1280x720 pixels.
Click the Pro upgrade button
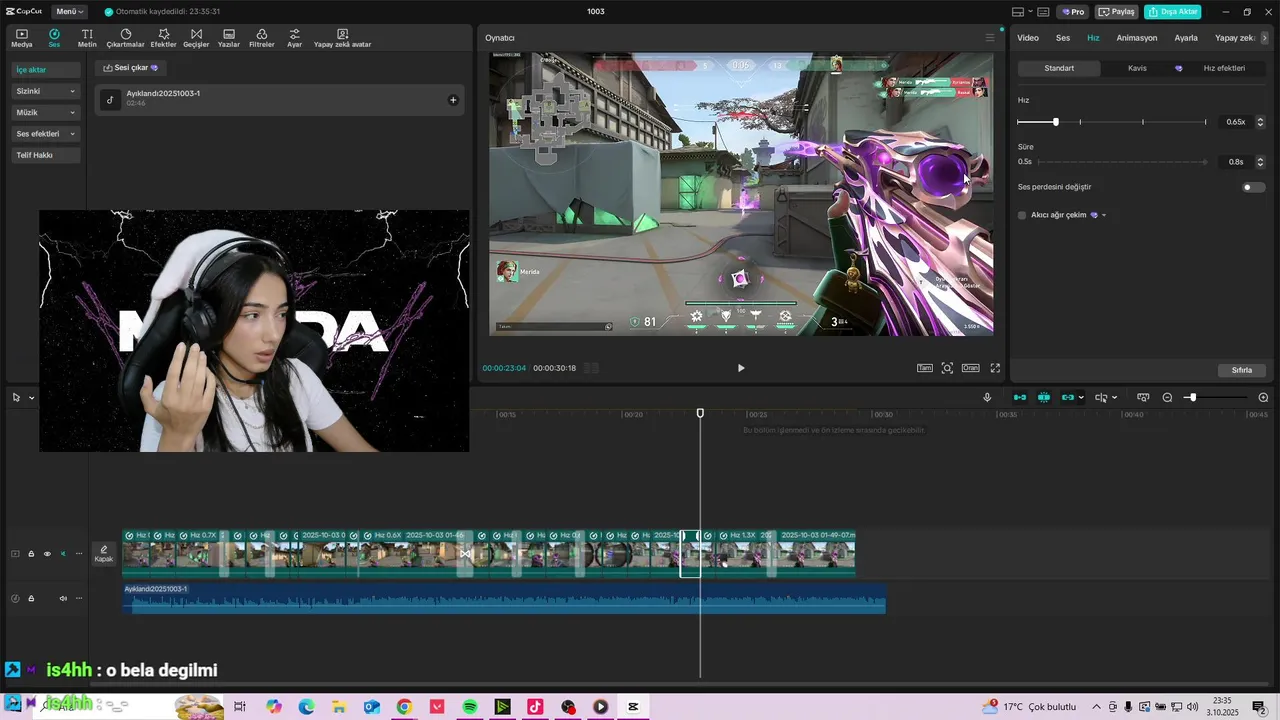pyautogui.click(x=1074, y=12)
